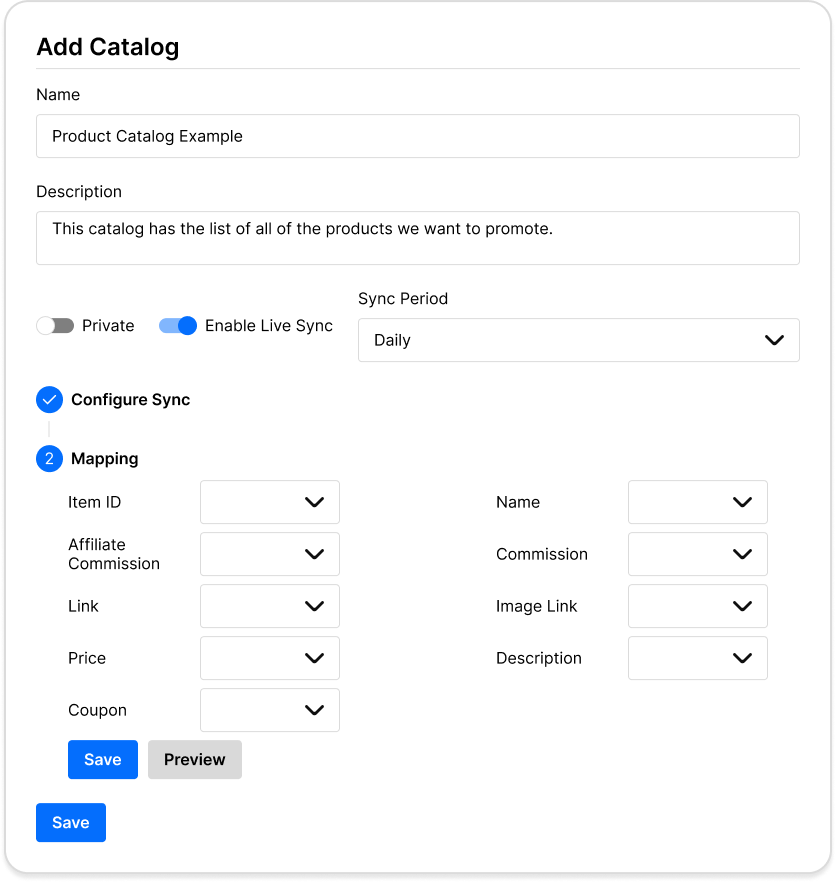Click the Configure Sync checkmark step icon
The image size is (836, 883).
(x=49, y=400)
